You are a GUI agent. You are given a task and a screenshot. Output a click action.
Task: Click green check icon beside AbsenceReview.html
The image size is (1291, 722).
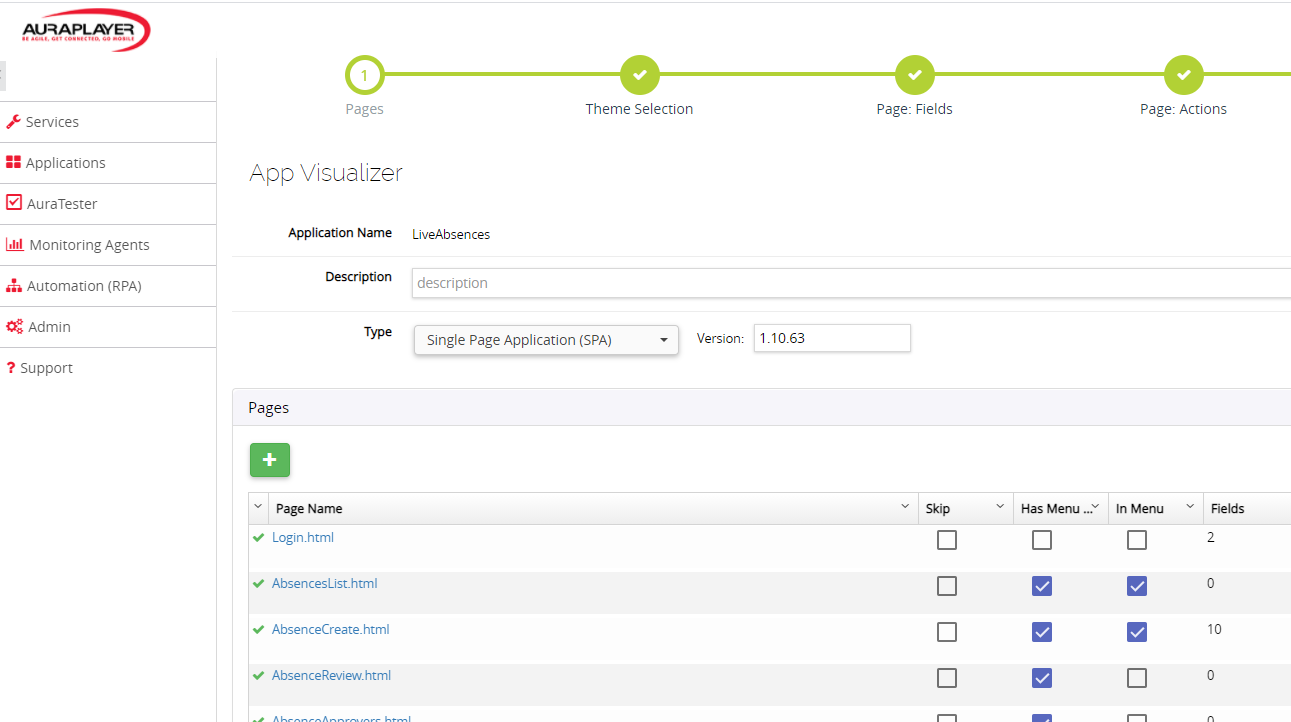tap(259, 676)
